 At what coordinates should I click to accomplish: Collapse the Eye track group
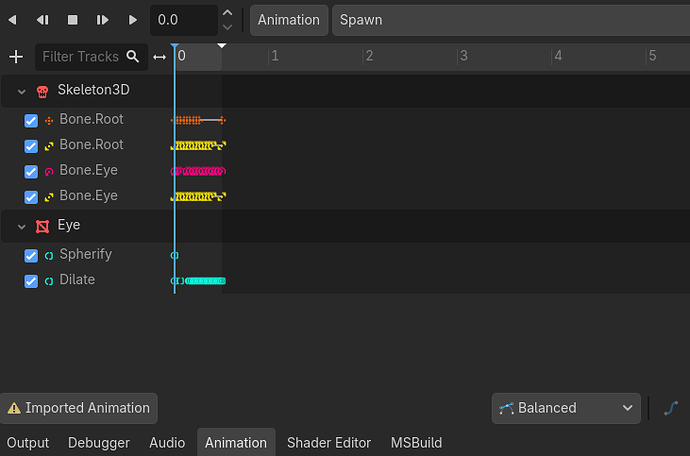(x=21, y=227)
